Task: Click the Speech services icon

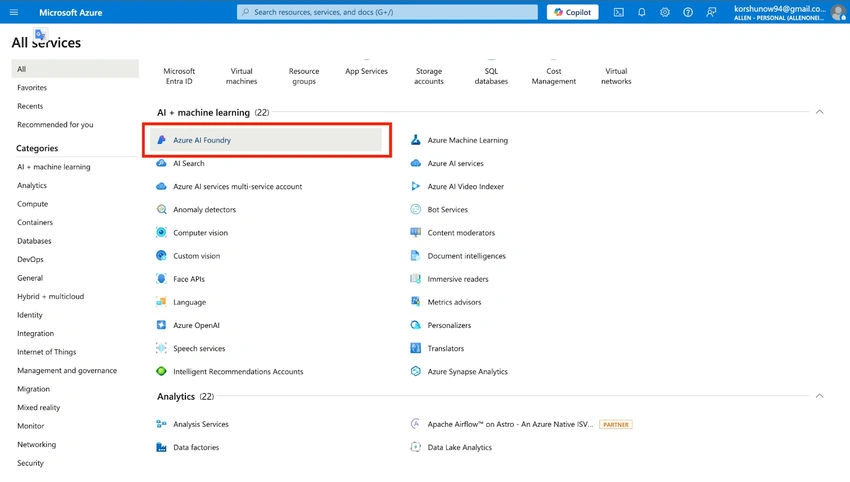Action: 162,348
